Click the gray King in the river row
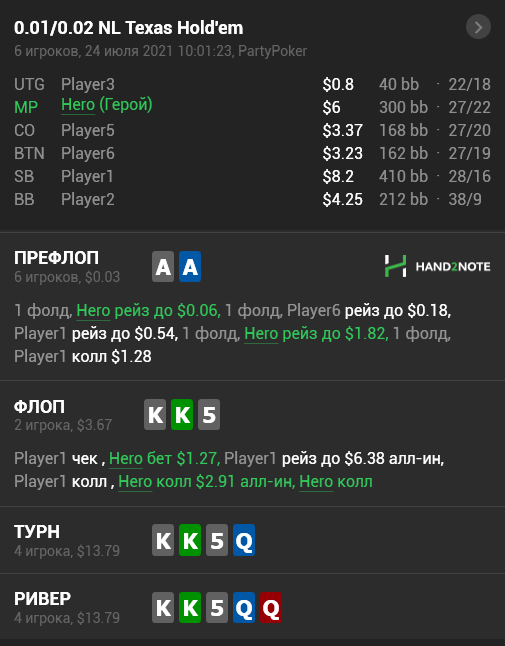The height and width of the screenshot is (646, 505). click(163, 608)
